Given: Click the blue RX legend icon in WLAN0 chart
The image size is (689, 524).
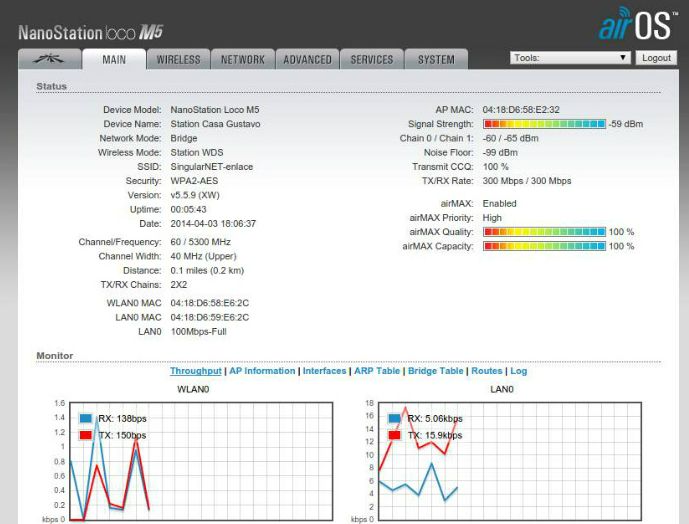Looking at the screenshot, I should click(x=86, y=419).
